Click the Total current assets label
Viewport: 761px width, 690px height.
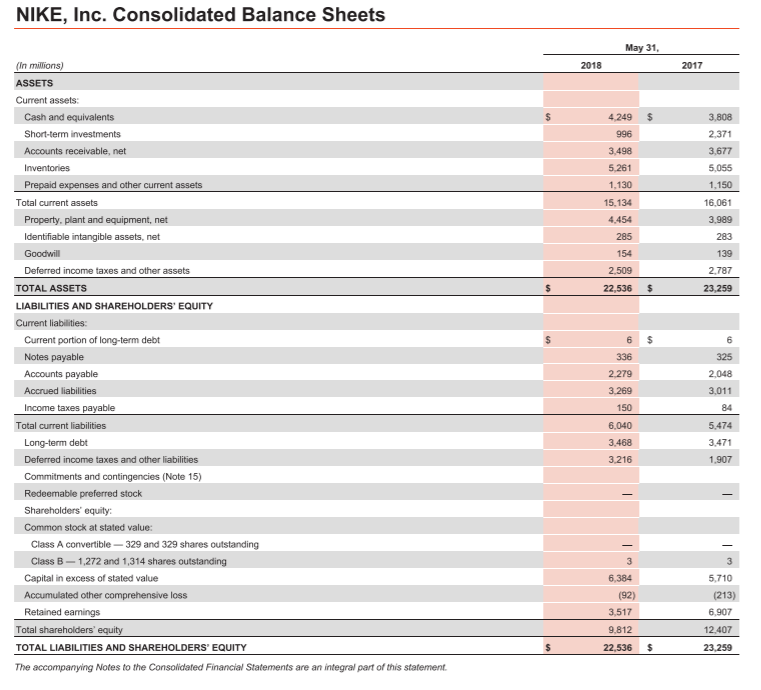point(56,203)
